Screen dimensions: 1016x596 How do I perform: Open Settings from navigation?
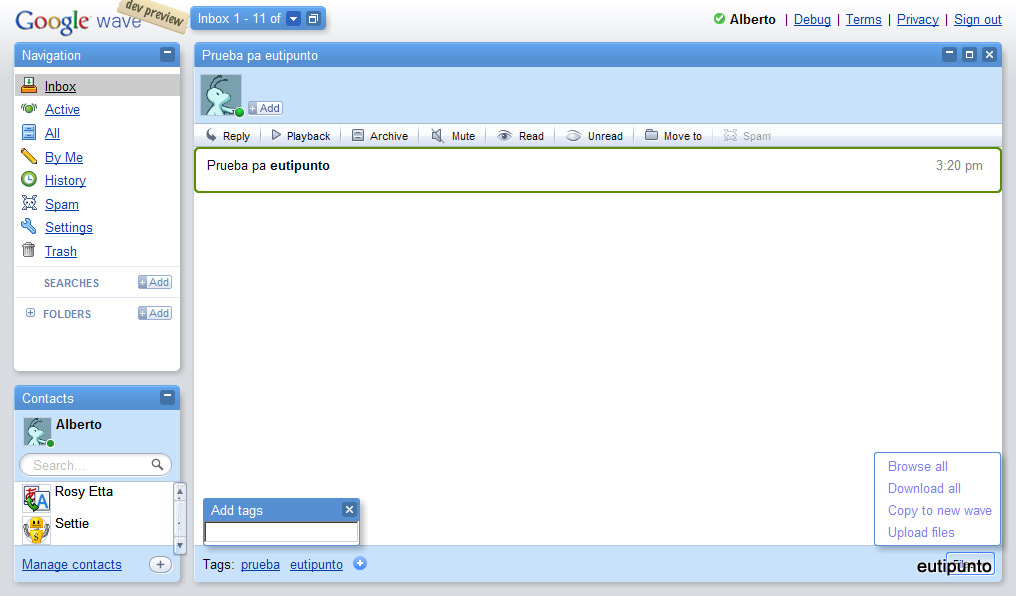point(69,228)
